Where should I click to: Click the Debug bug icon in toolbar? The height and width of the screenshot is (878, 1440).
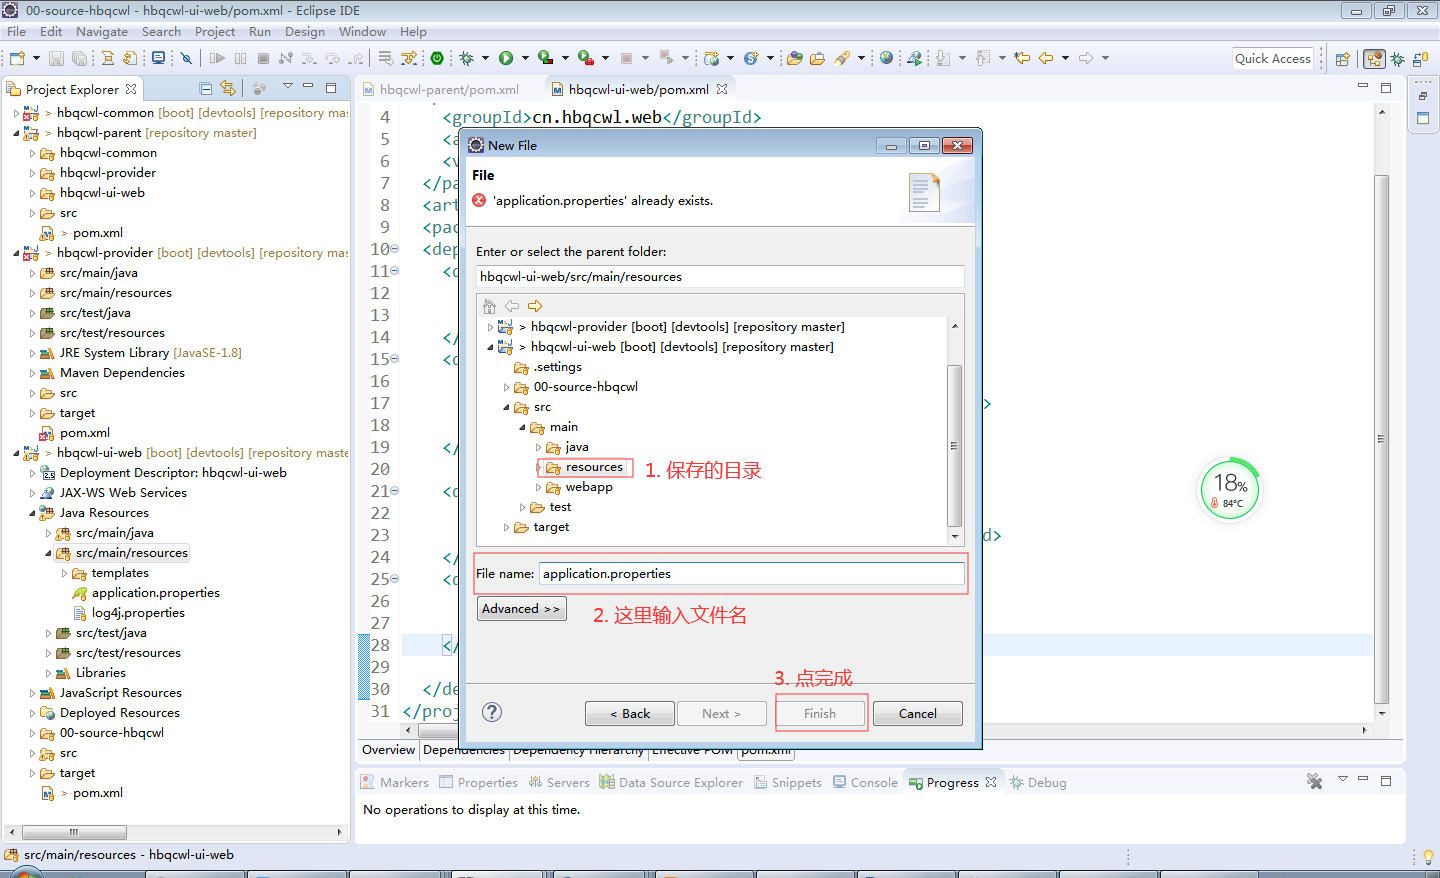467,58
